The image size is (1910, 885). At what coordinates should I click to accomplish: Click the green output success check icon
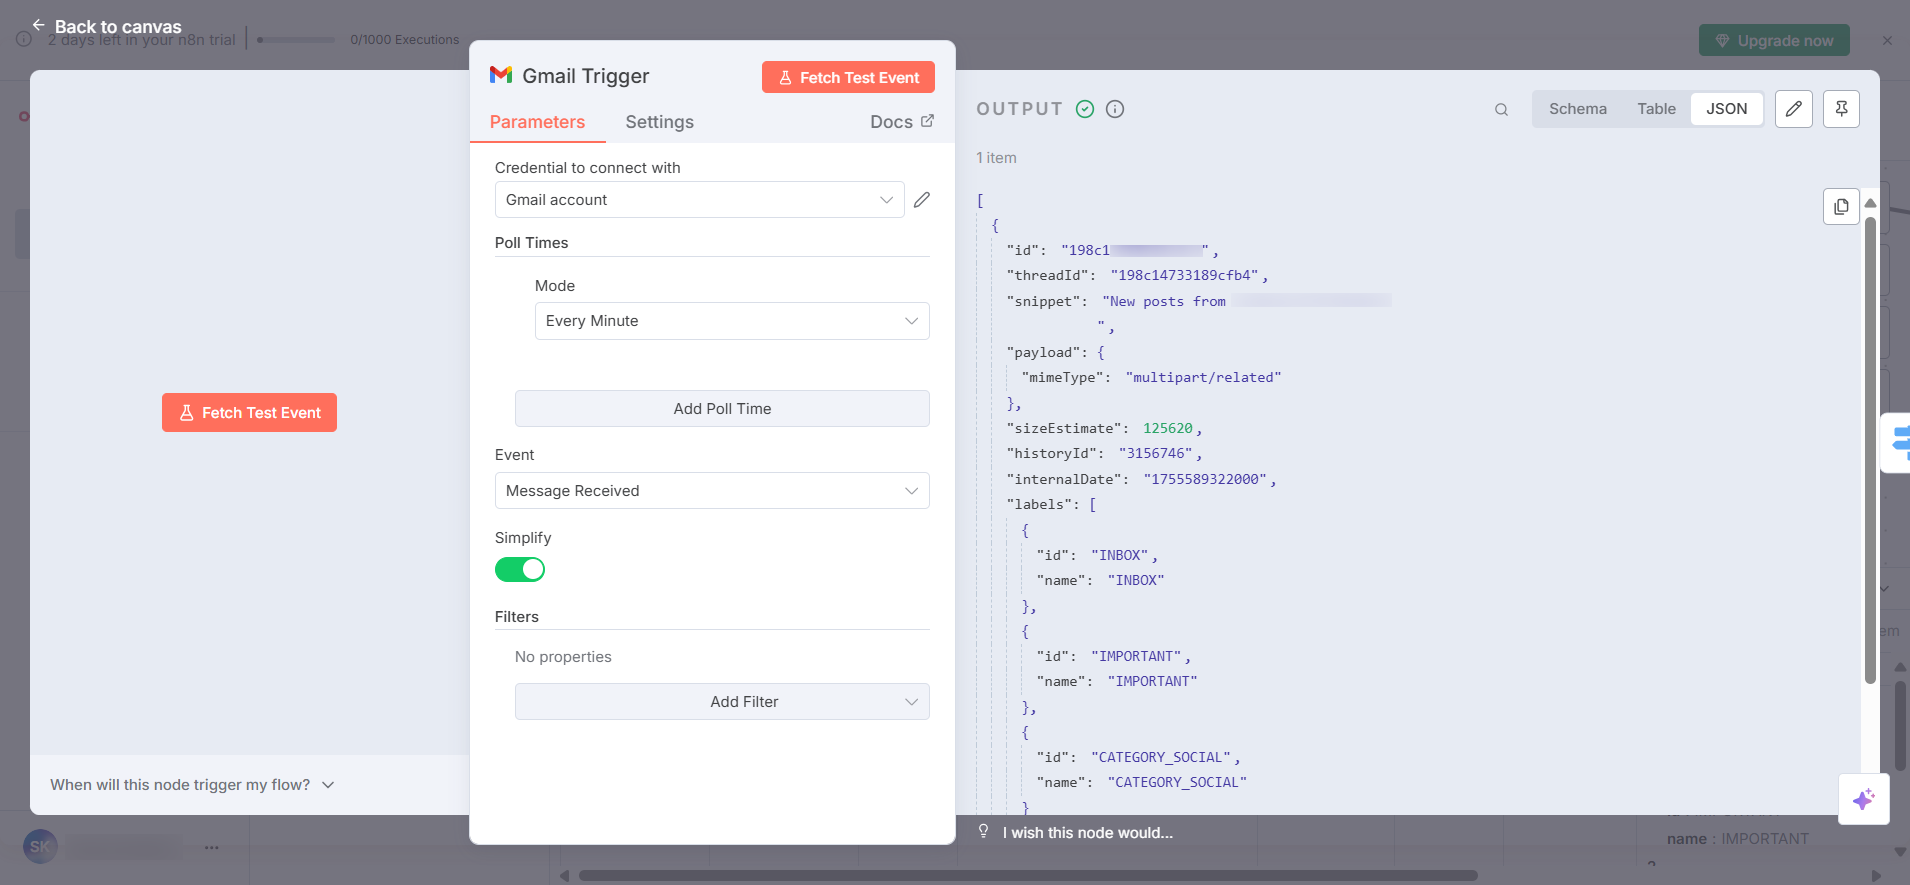tap(1085, 109)
